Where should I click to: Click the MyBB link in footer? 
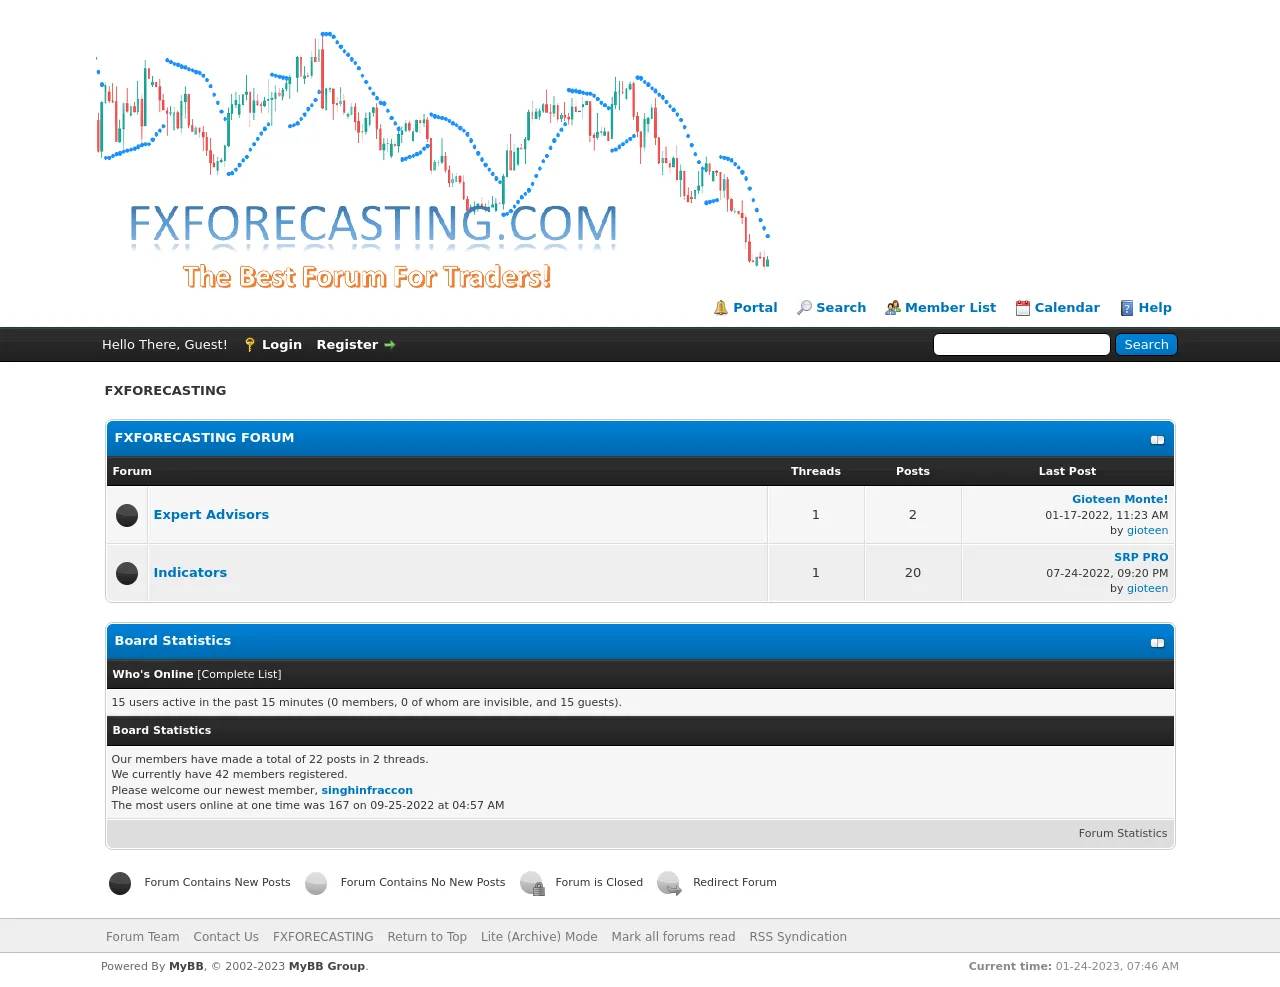click(186, 967)
